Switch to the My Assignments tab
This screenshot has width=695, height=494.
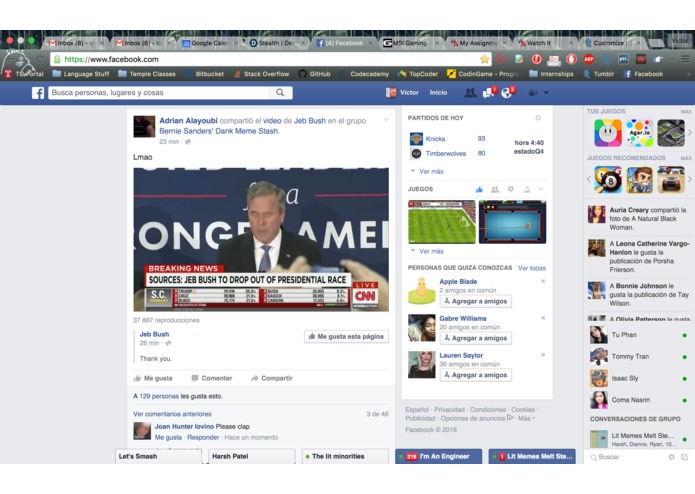(478, 43)
